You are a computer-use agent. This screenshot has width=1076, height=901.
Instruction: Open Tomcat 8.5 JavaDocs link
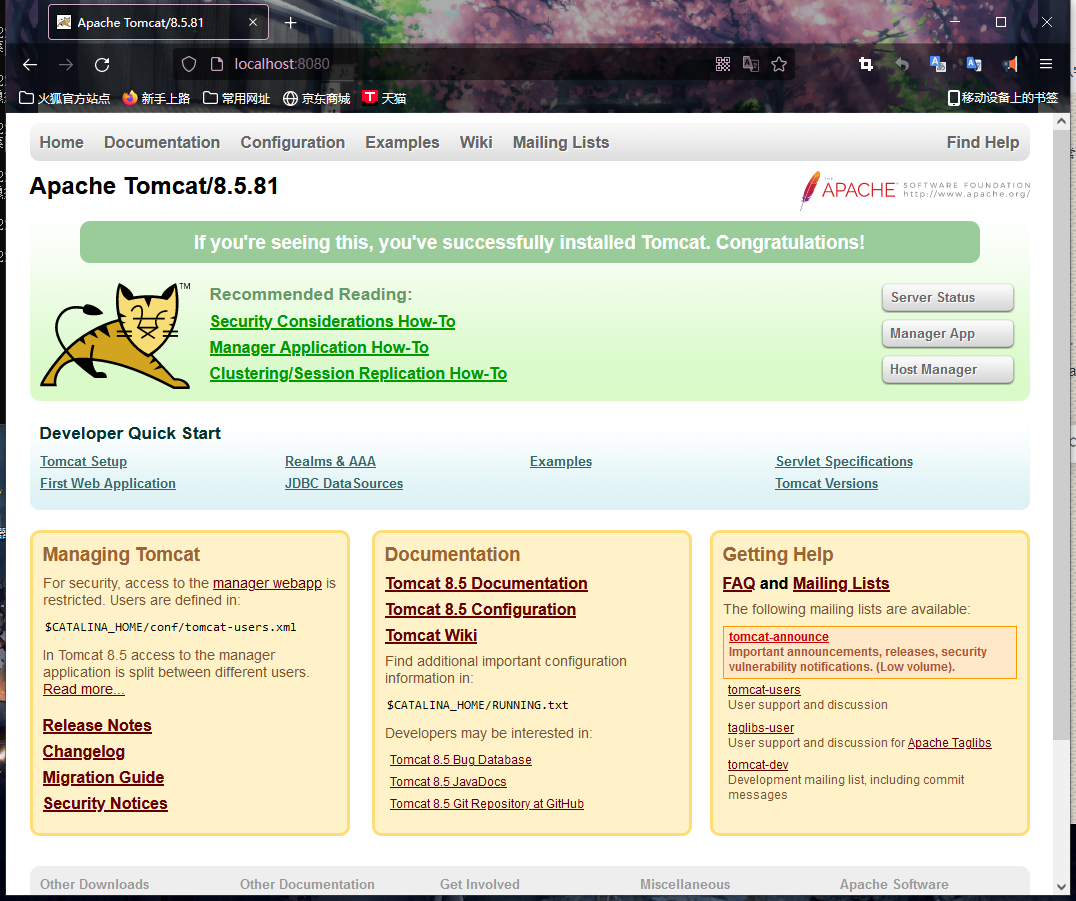point(448,782)
